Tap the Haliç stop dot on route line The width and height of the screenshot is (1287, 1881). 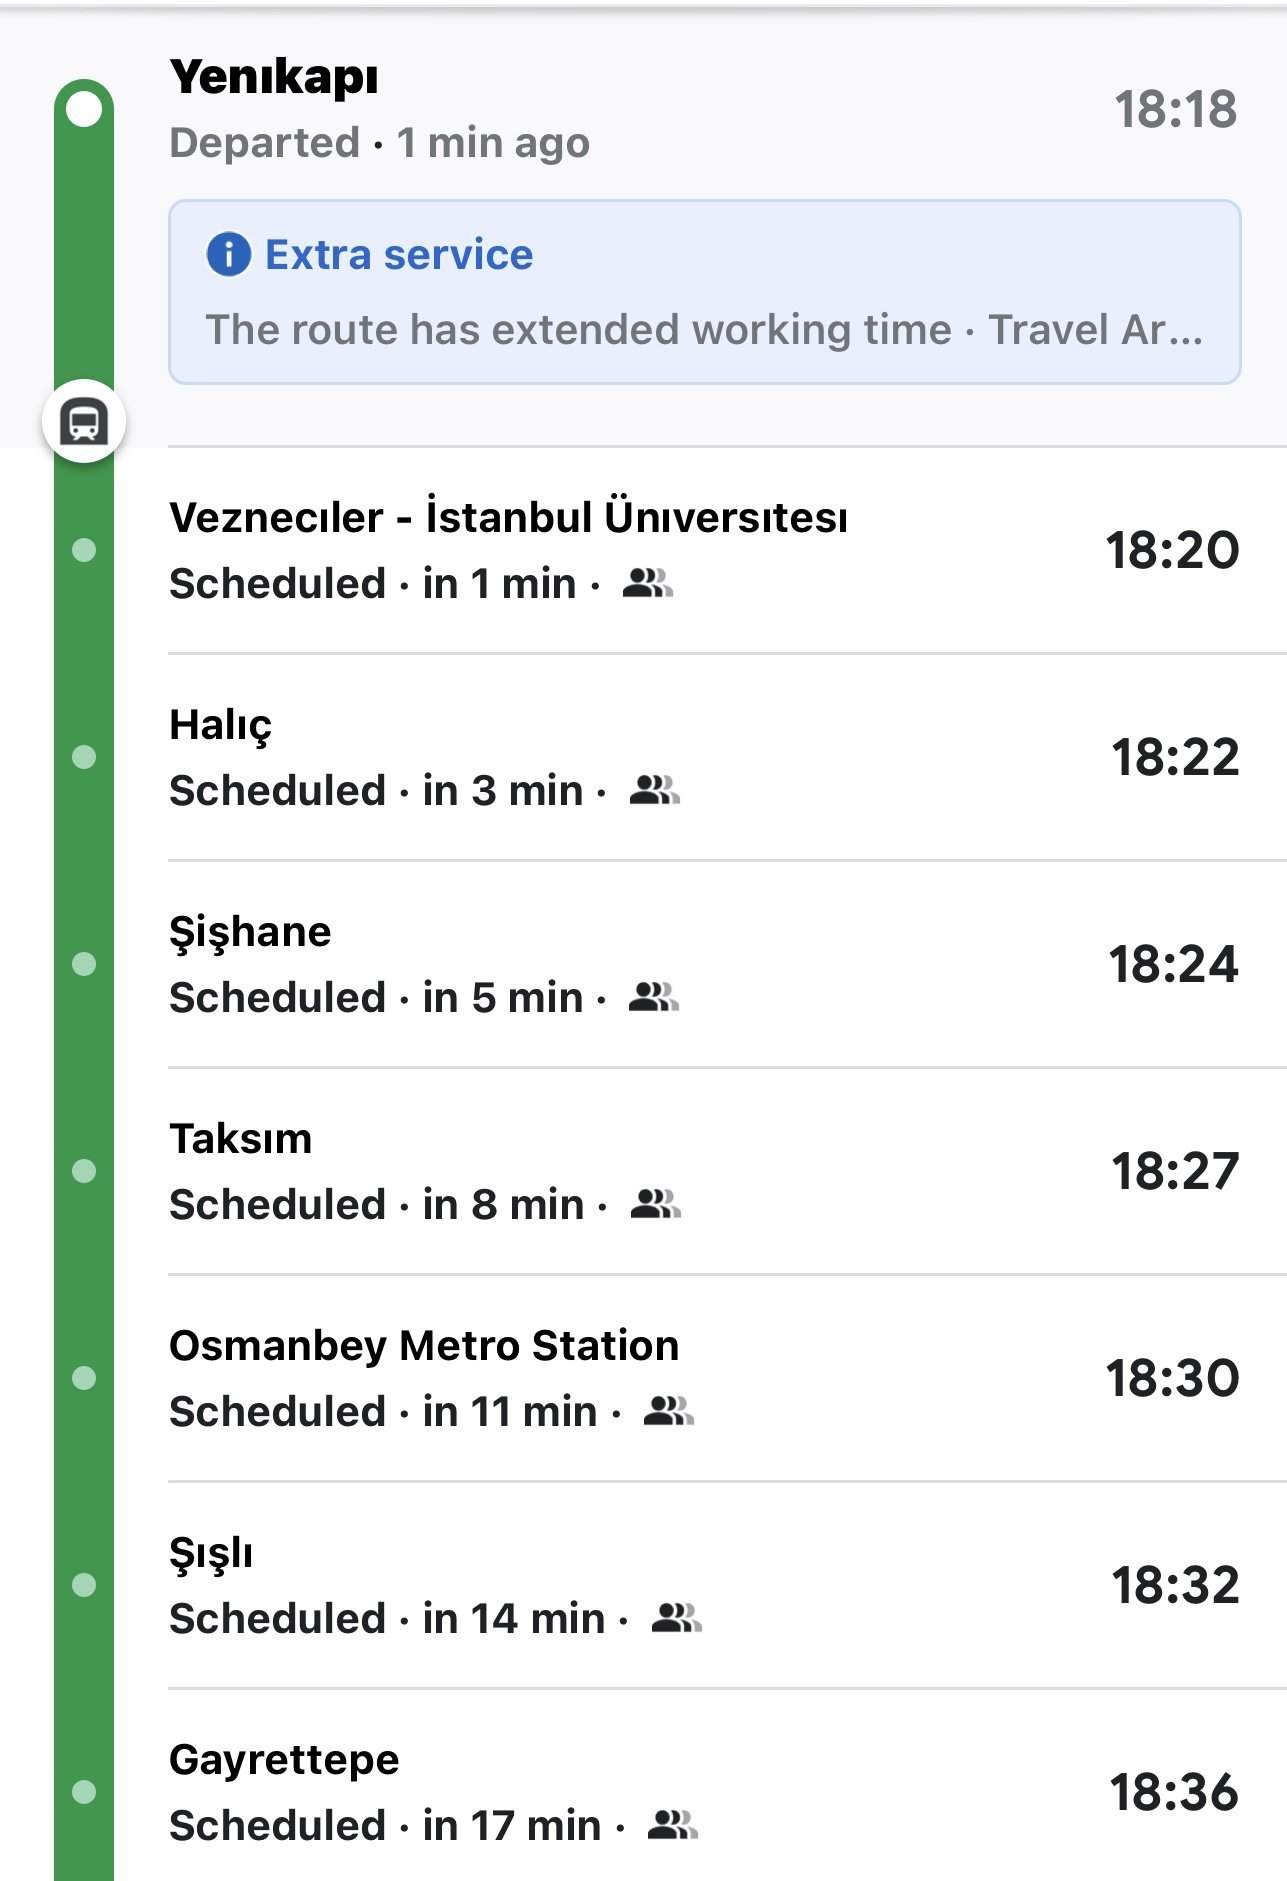coord(84,757)
